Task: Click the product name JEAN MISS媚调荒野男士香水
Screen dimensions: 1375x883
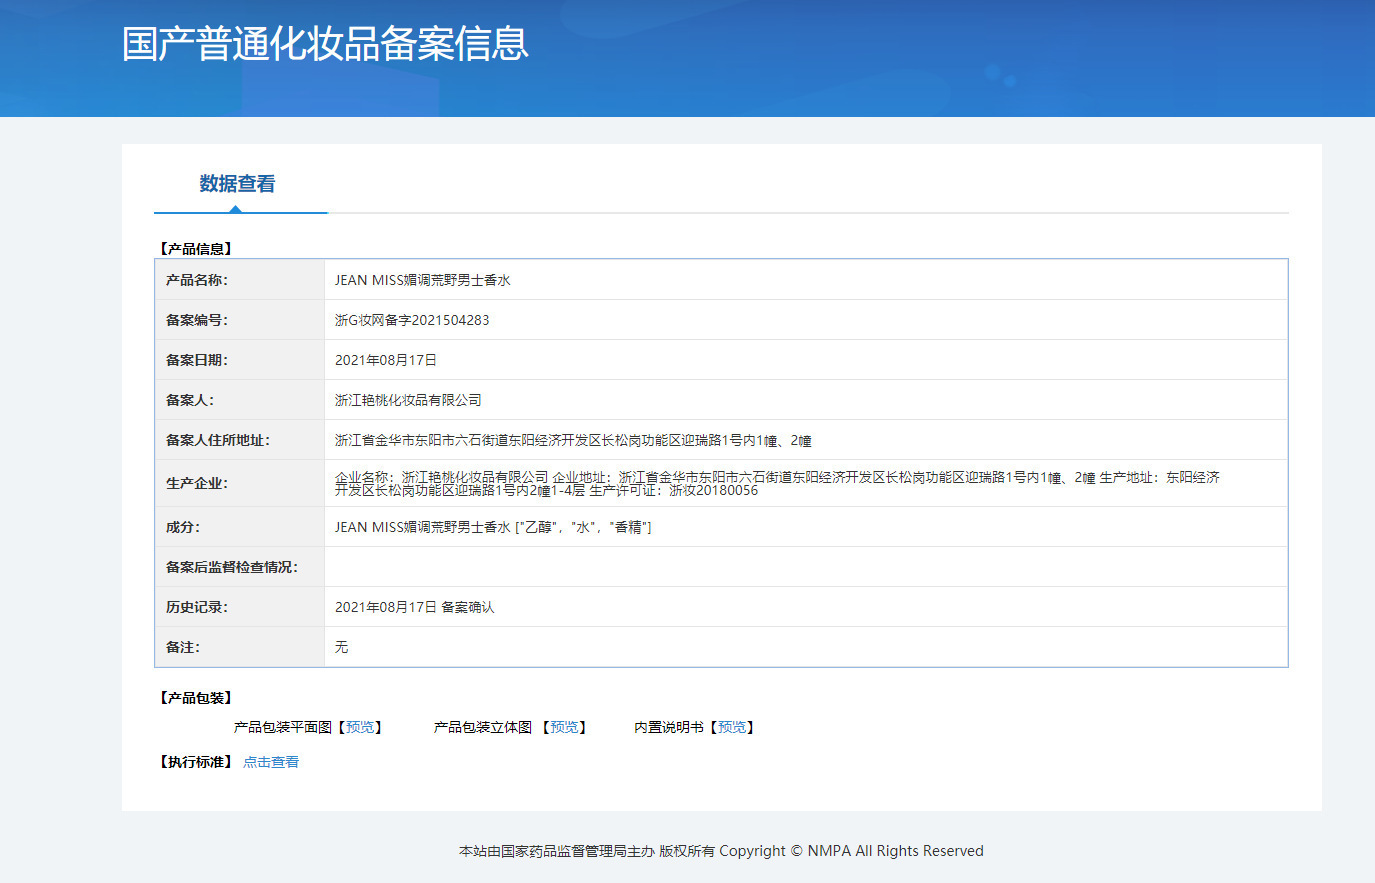Action: click(422, 281)
